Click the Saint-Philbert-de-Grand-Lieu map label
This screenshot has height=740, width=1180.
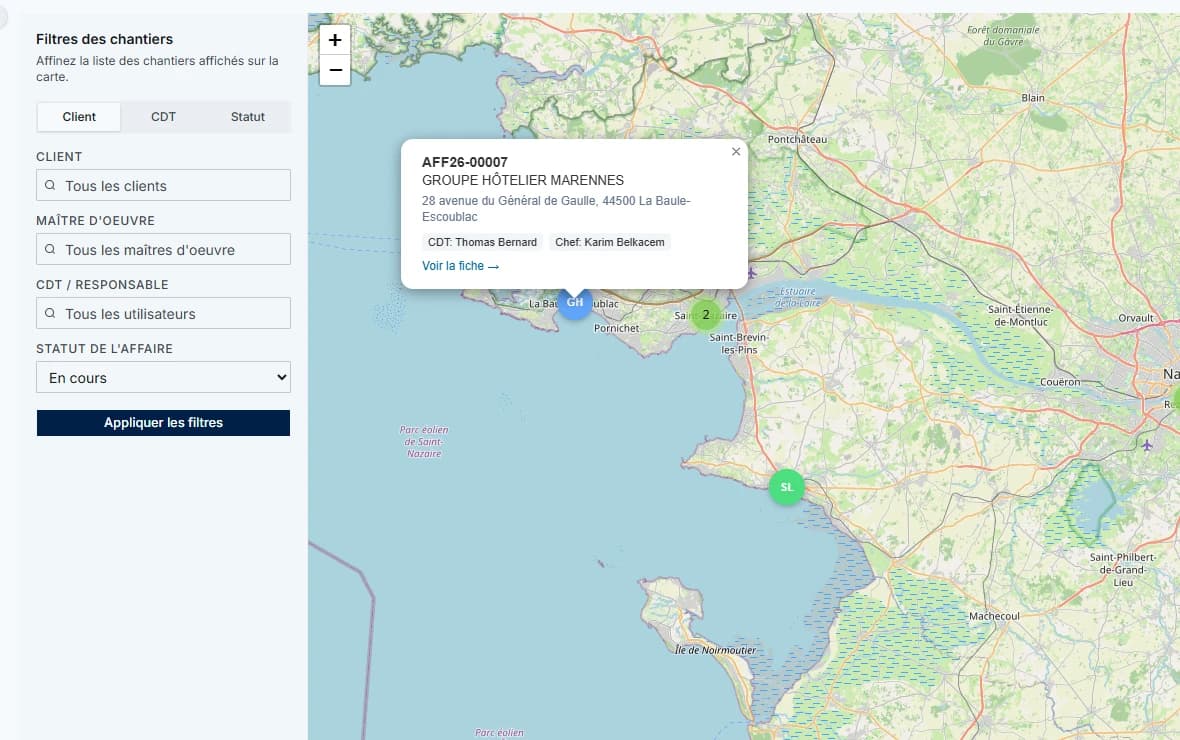[x=1123, y=570]
